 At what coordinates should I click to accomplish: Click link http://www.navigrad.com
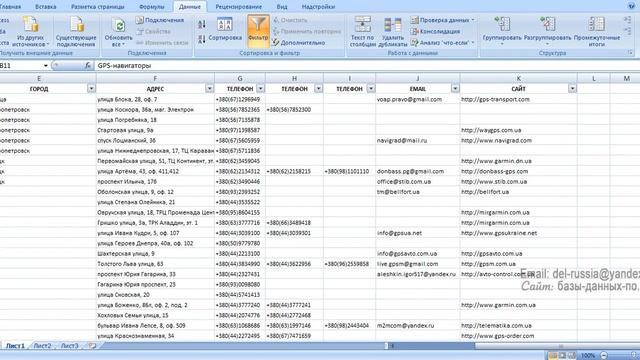click(496, 140)
